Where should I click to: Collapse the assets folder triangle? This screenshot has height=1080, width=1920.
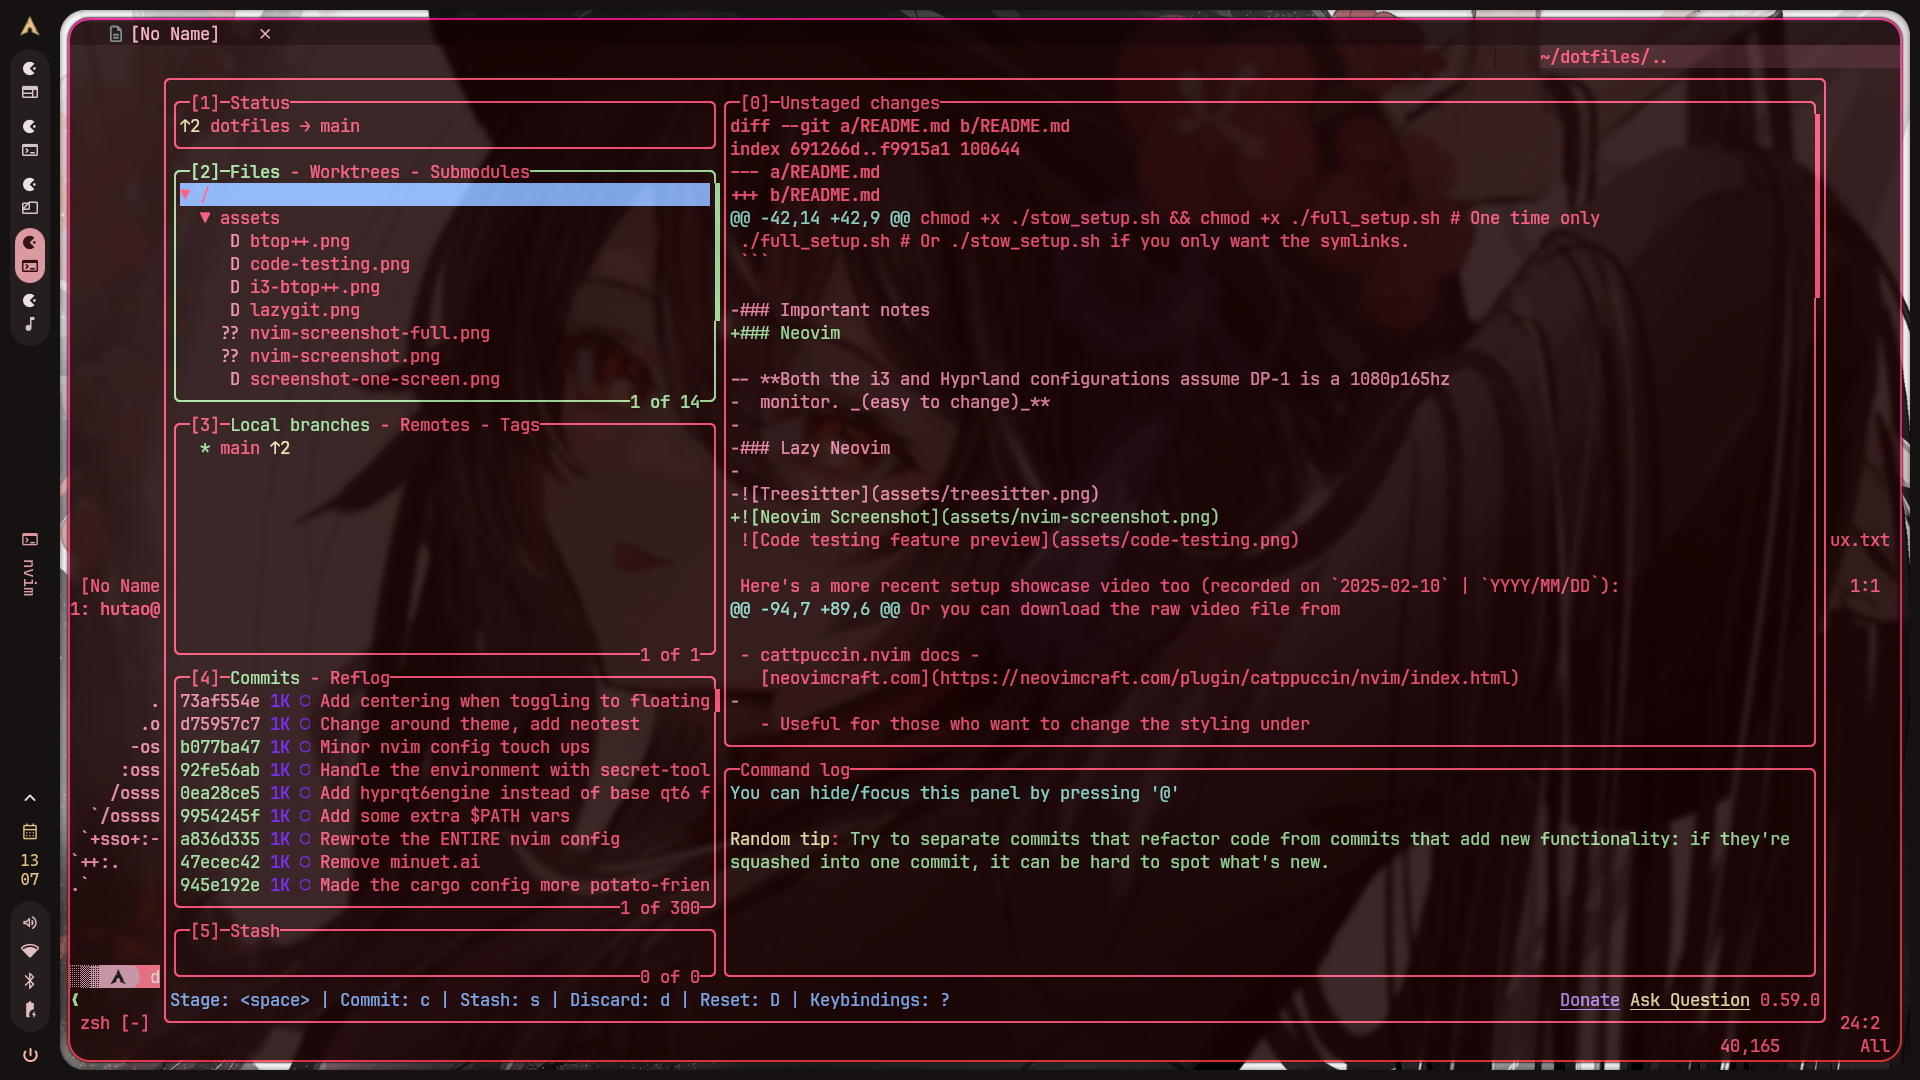point(205,218)
